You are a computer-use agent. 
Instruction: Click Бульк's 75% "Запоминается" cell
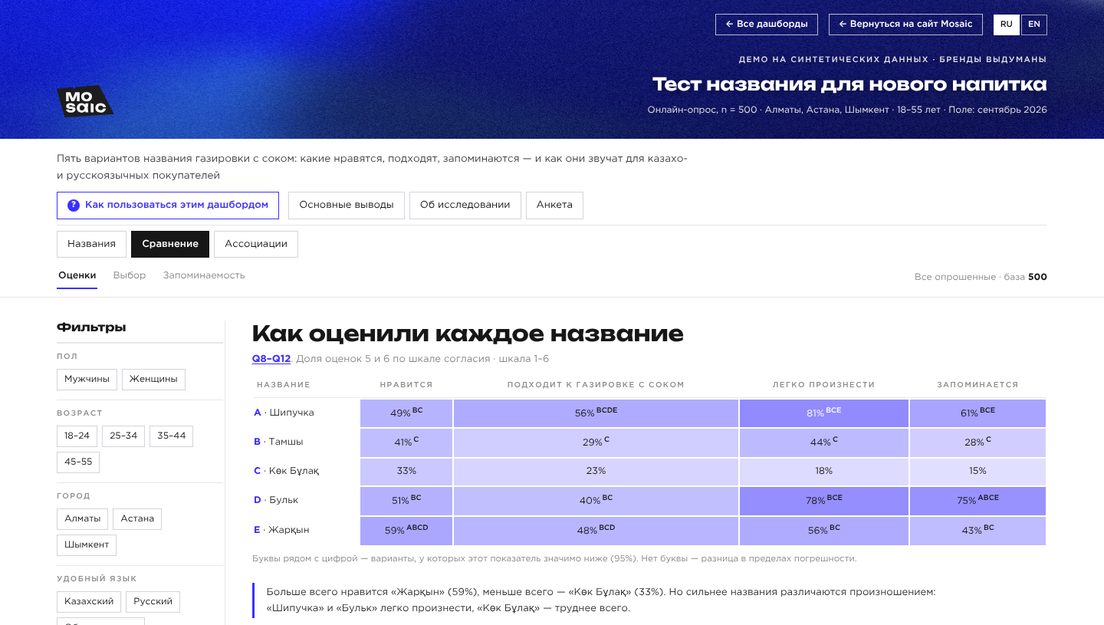pyautogui.click(x=977, y=500)
